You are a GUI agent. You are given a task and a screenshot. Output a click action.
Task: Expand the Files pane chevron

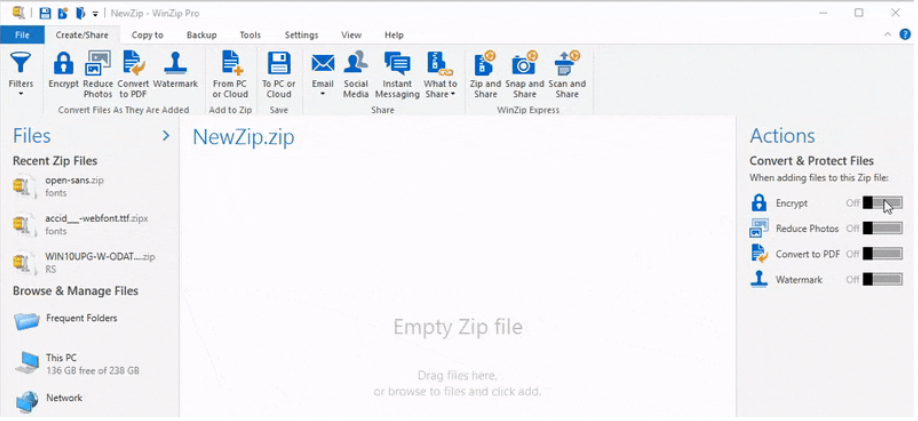166,136
